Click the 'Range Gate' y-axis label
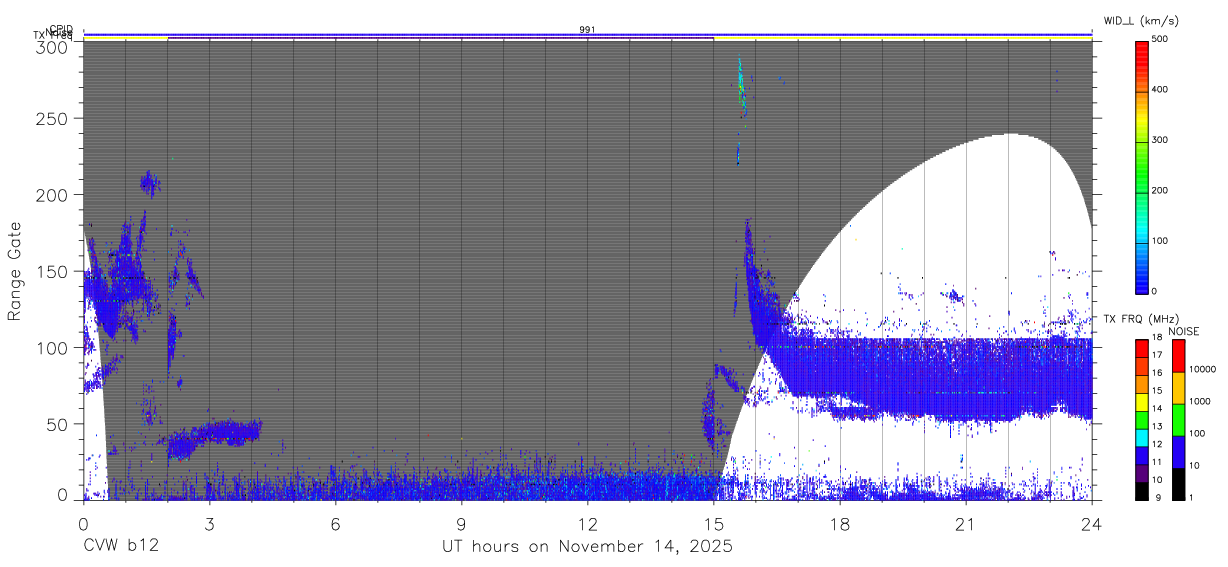Viewport: 1228px width, 567px height. 15,271
